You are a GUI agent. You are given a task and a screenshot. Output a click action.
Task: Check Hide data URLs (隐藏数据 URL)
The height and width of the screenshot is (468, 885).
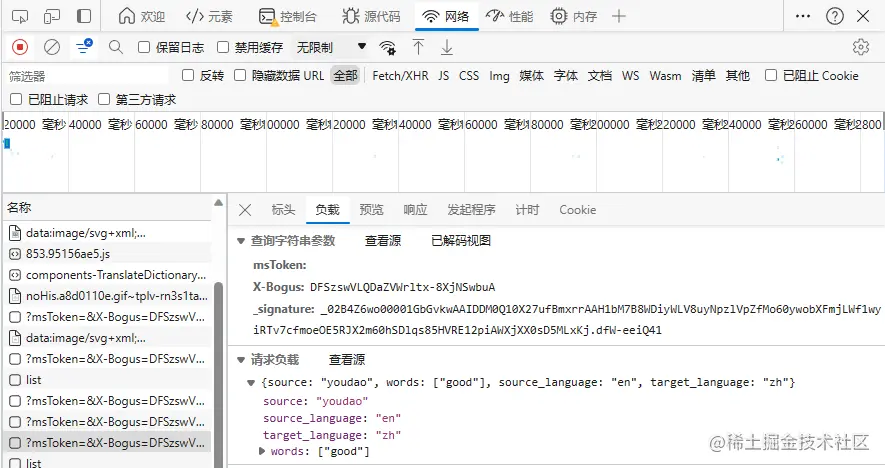(240, 75)
